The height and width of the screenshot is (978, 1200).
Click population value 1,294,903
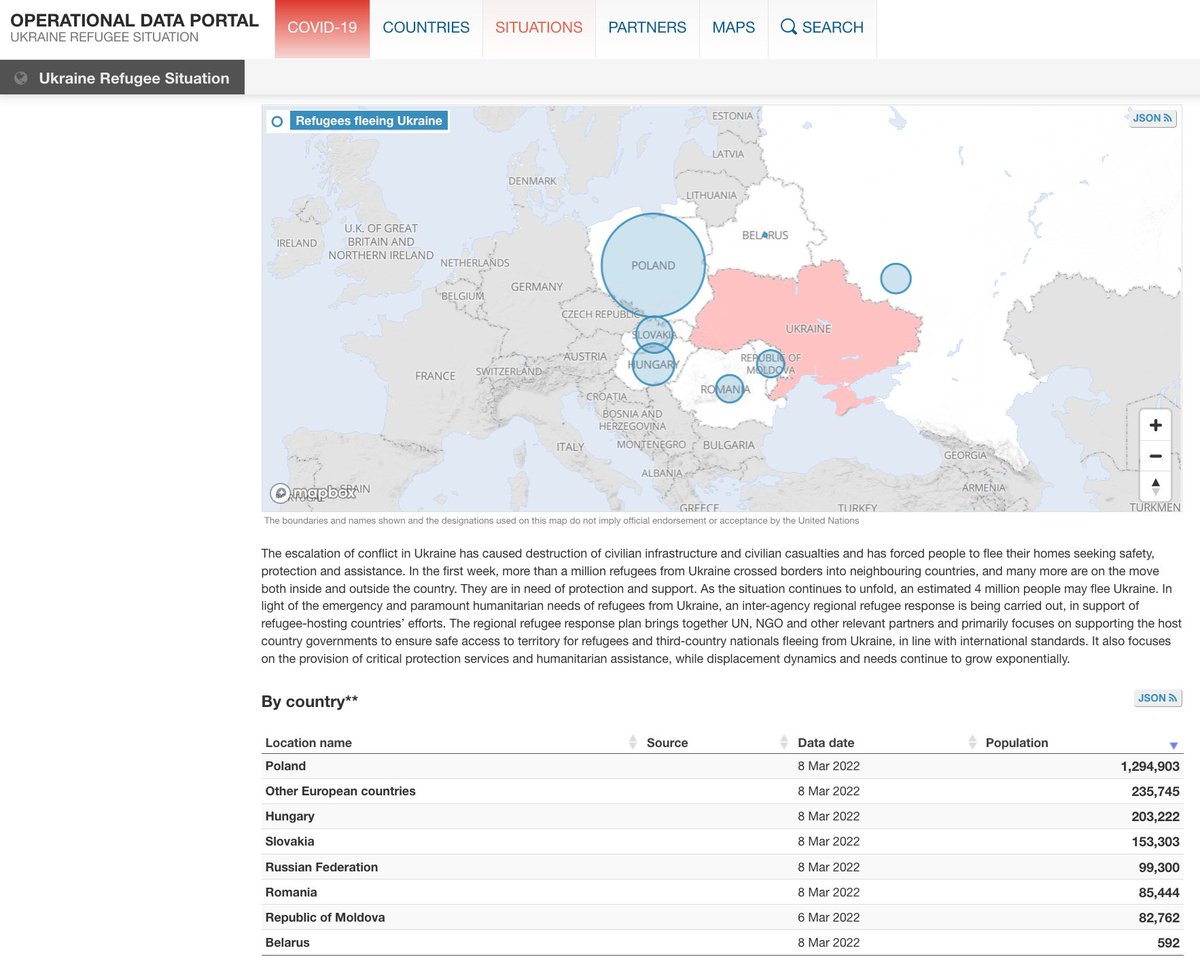point(1150,766)
